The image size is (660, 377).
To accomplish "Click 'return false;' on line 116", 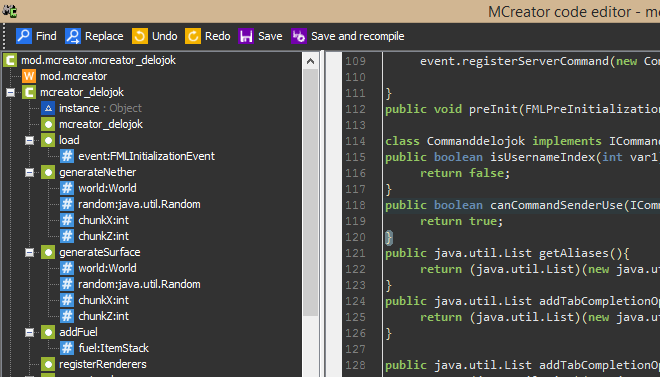I will click(x=465, y=173).
